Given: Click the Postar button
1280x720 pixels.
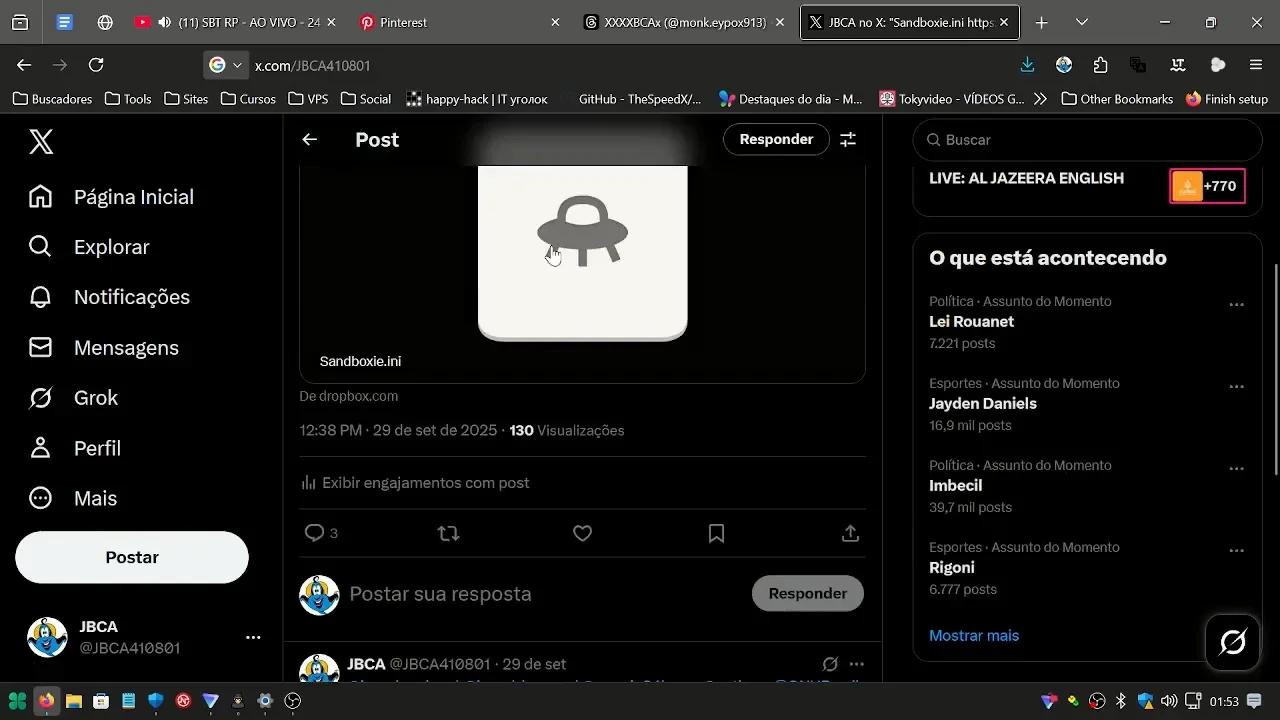Looking at the screenshot, I should (132, 557).
